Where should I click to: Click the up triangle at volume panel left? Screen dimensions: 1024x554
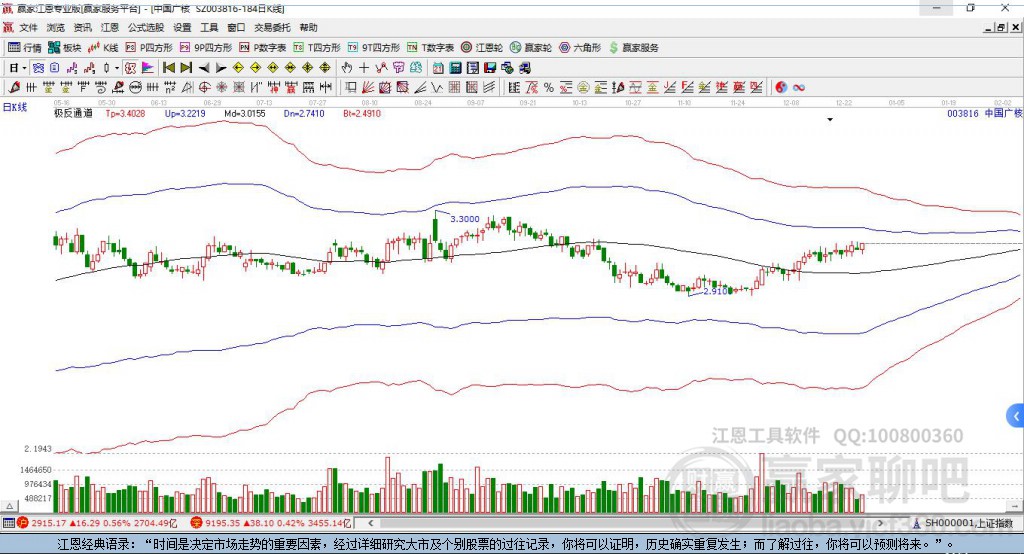pyautogui.click(x=9, y=506)
